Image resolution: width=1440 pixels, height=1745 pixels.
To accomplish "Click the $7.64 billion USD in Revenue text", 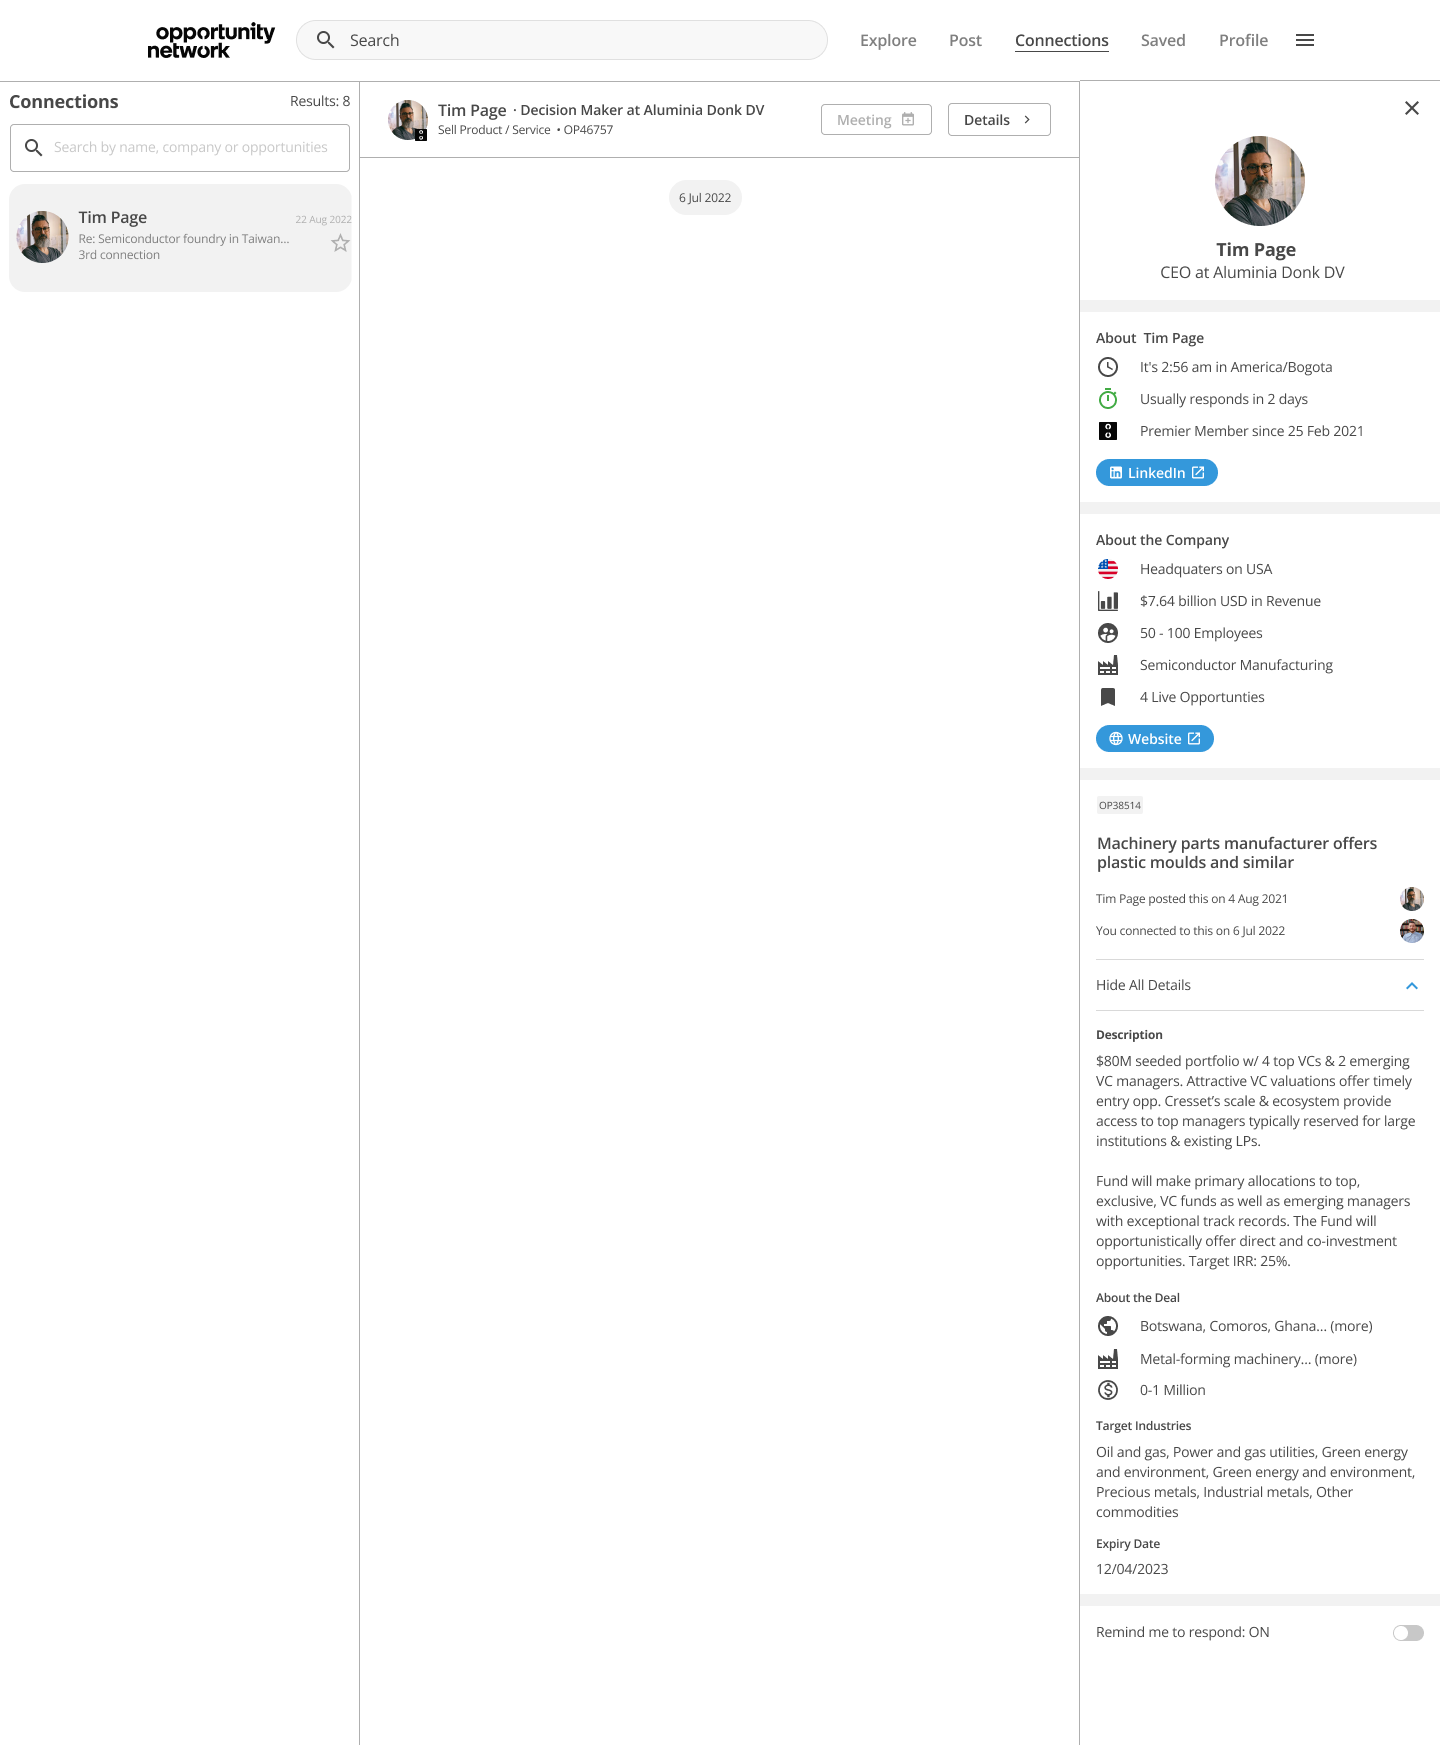I will click(x=1230, y=601).
